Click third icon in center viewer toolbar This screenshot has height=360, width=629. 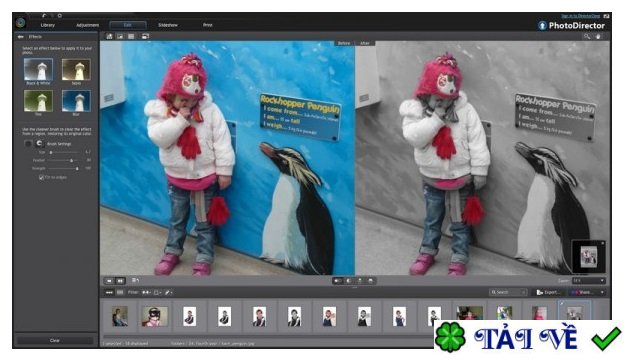360,281
